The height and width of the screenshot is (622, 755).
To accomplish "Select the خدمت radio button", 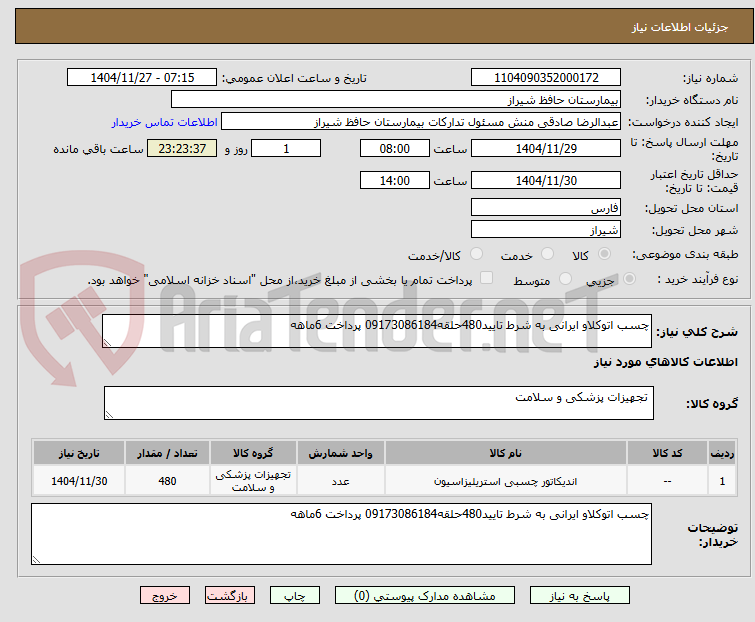I will [547, 254].
